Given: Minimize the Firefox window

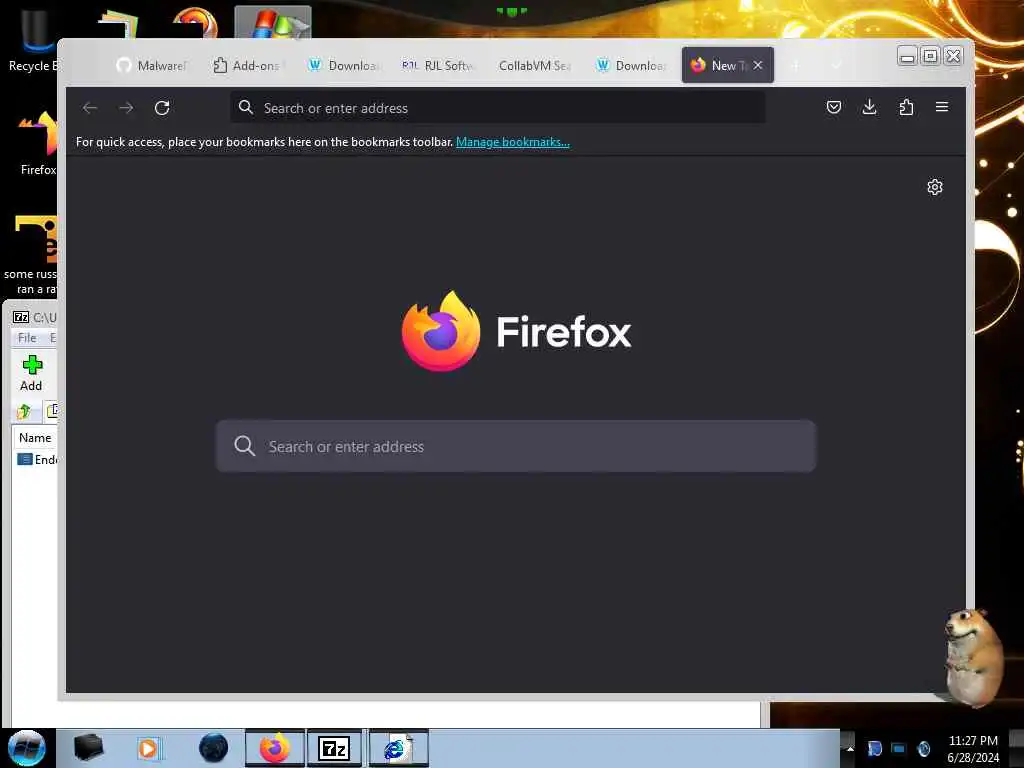Looking at the screenshot, I should 907,57.
